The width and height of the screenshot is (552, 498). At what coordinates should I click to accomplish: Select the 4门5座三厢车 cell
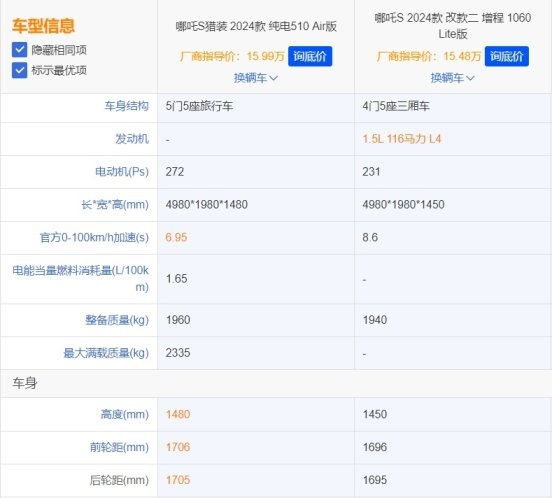tap(396, 106)
